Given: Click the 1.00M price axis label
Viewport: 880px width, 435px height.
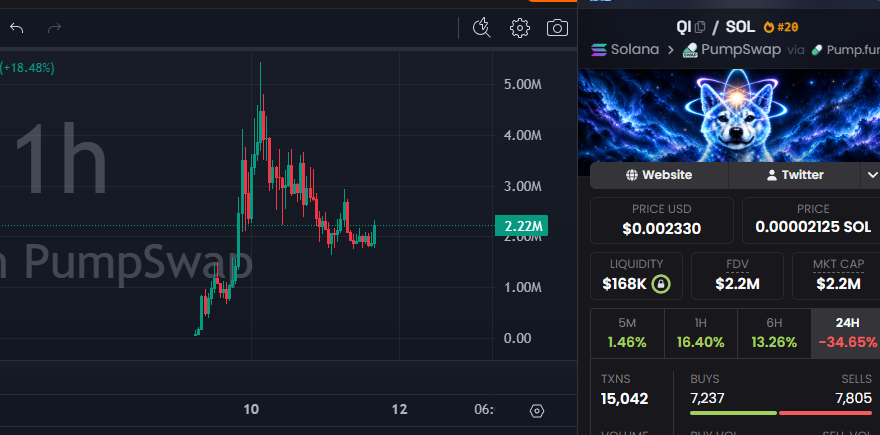Looking at the screenshot, I should [522, 287].
